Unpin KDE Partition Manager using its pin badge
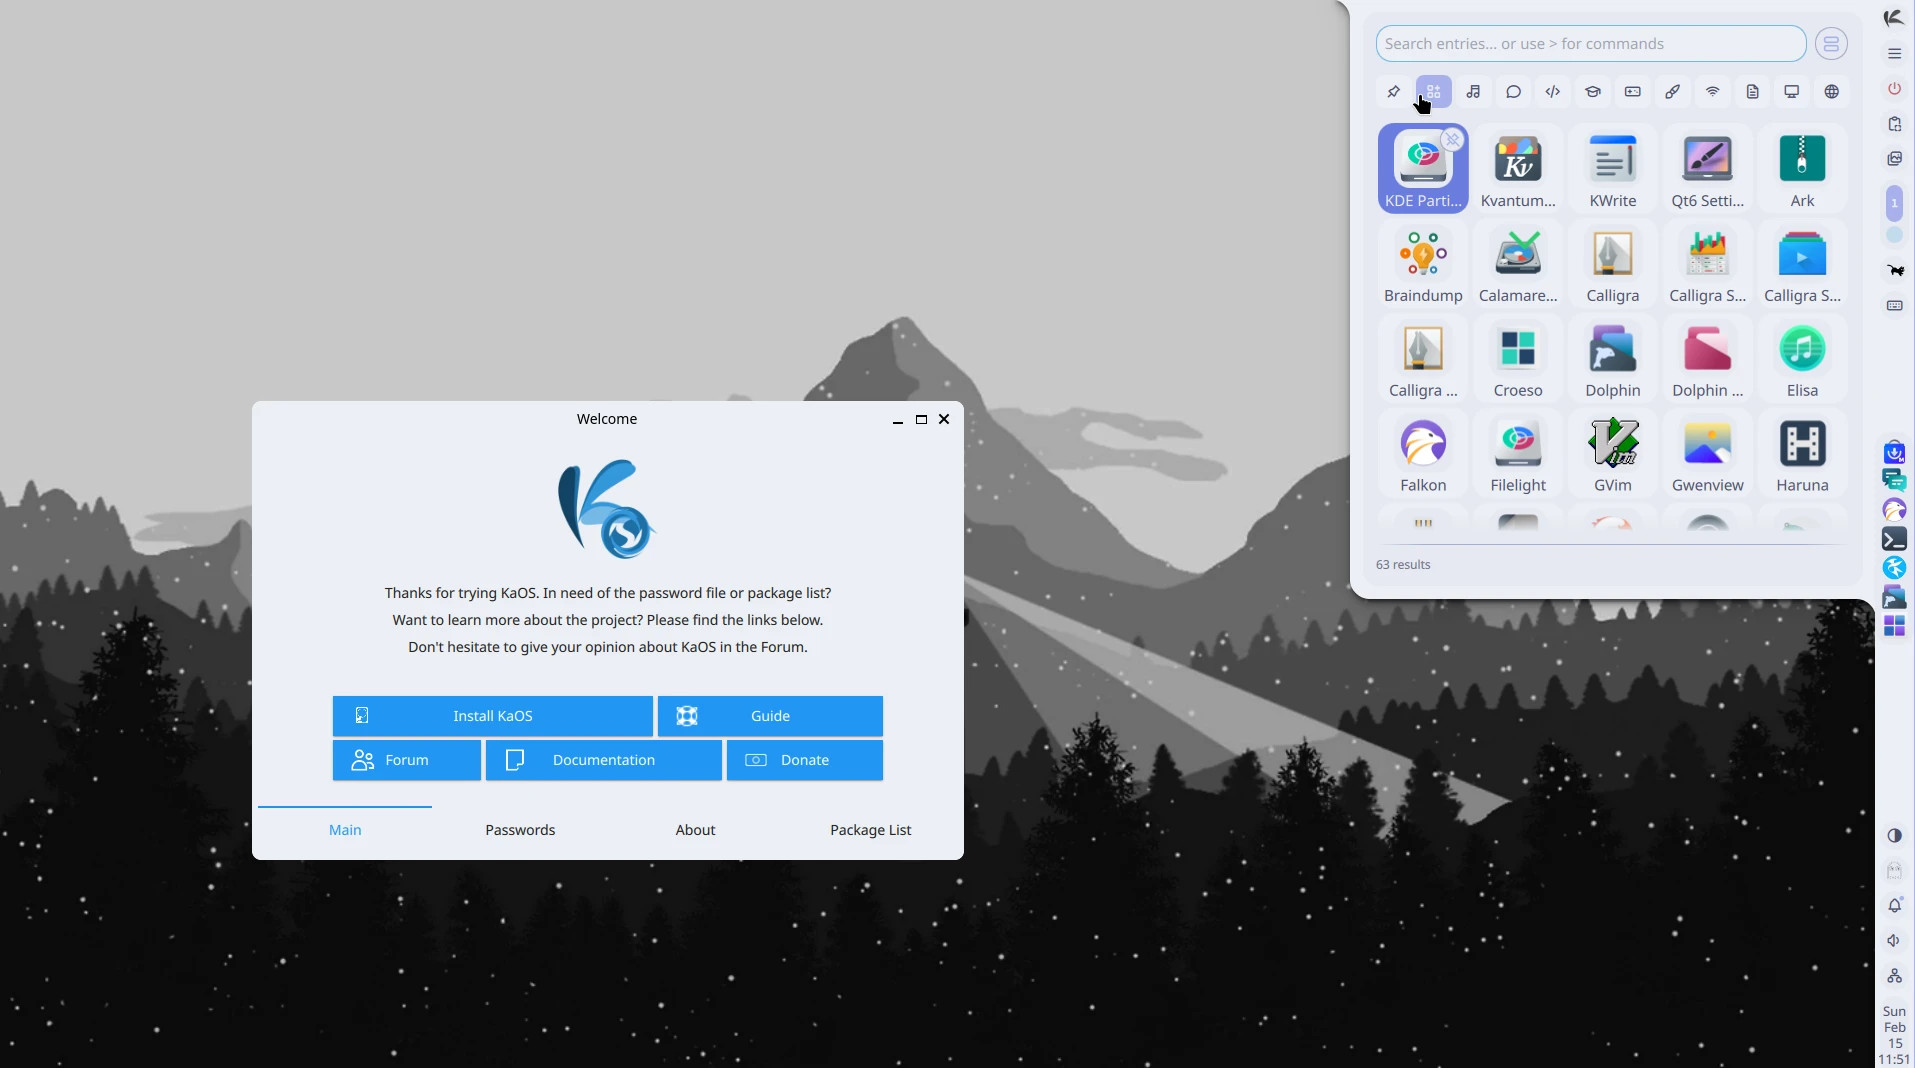The width and height of the screenshot is (1915, 1068). 1452,140
